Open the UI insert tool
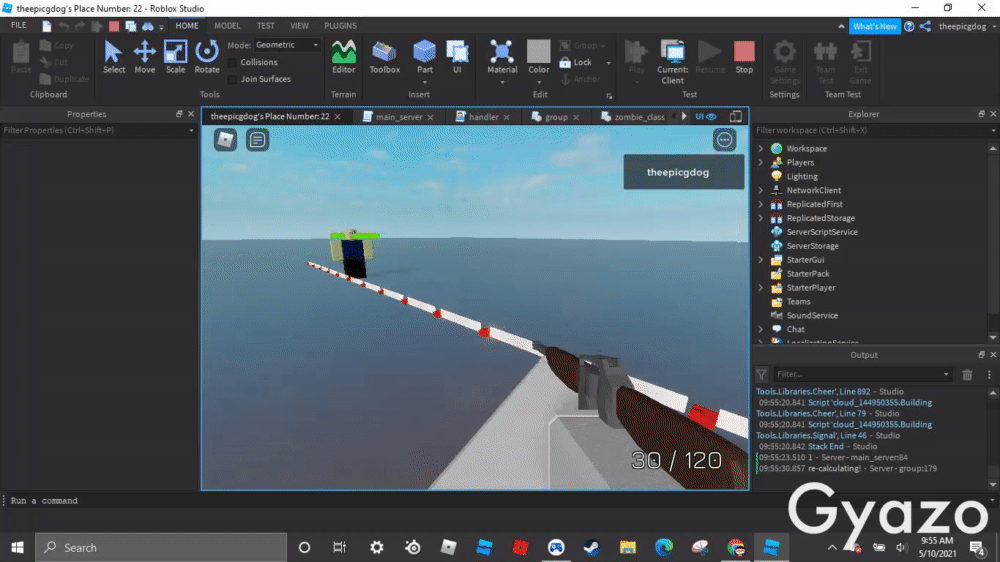Viewport: 1000px width, 562px height. point(457,57)
